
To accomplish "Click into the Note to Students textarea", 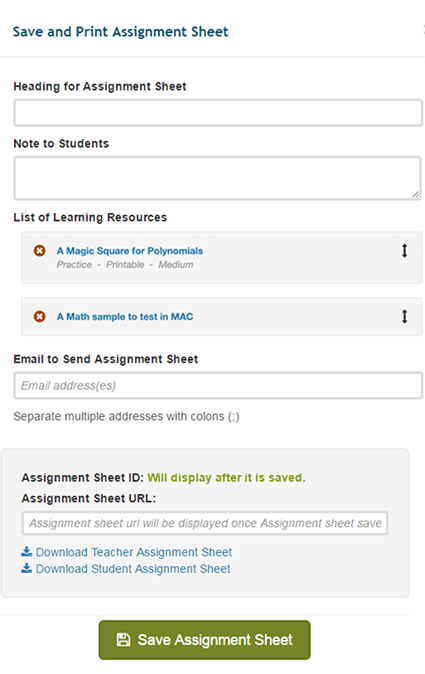I will click(x=217, y=178).
